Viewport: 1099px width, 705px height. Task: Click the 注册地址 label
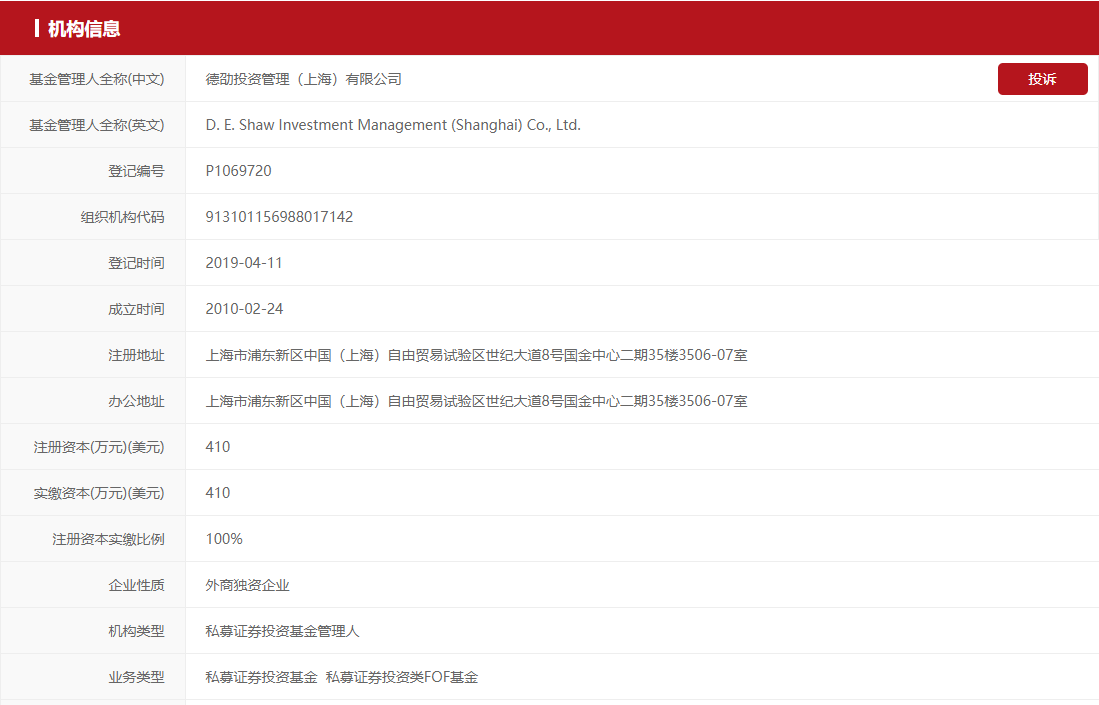[x=136, y=355]
